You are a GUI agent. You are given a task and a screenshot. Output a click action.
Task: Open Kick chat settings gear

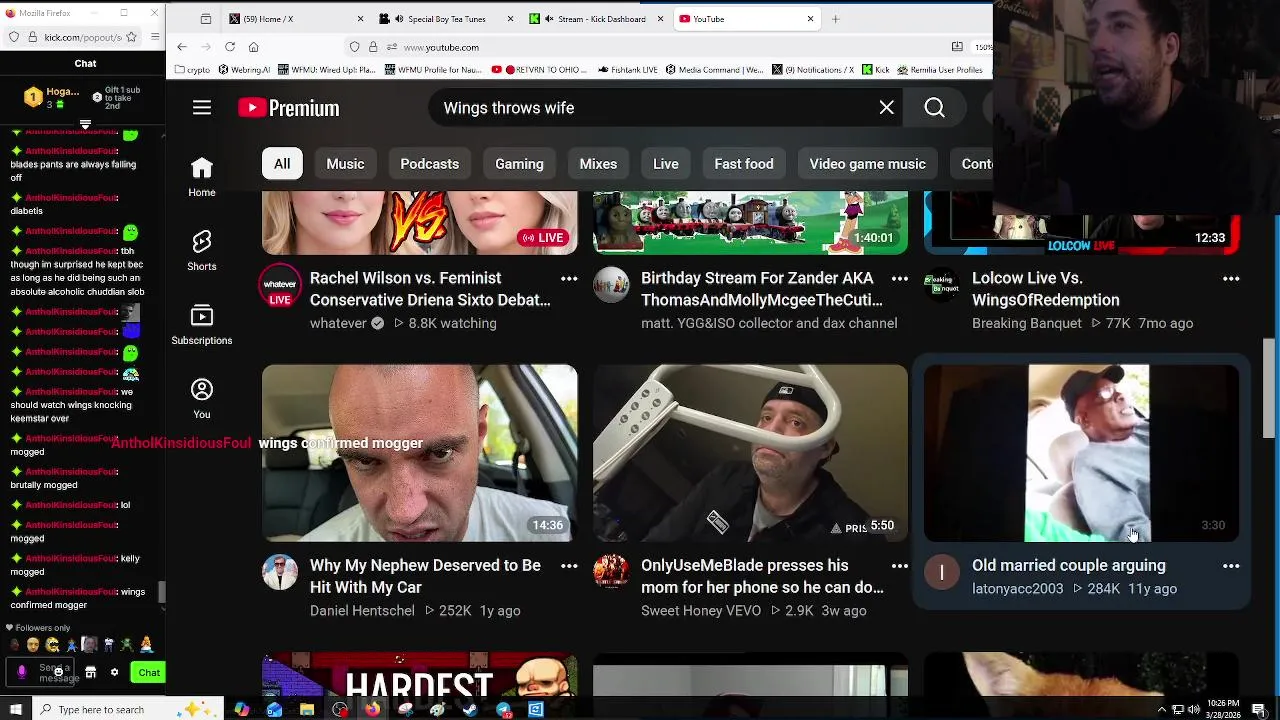click(114, 673)
